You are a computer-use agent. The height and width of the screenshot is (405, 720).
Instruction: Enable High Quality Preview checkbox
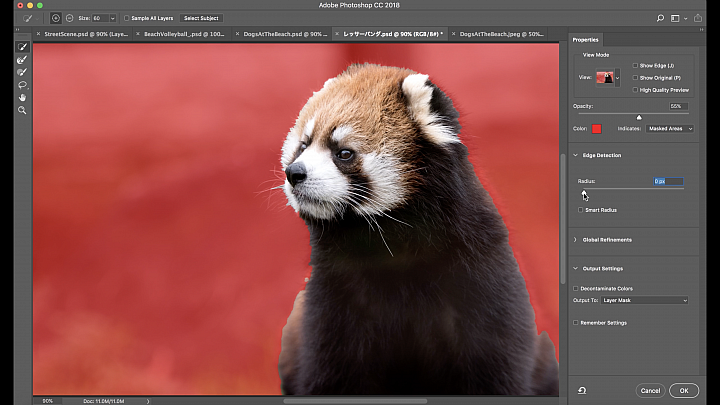(x=636, y=90)
